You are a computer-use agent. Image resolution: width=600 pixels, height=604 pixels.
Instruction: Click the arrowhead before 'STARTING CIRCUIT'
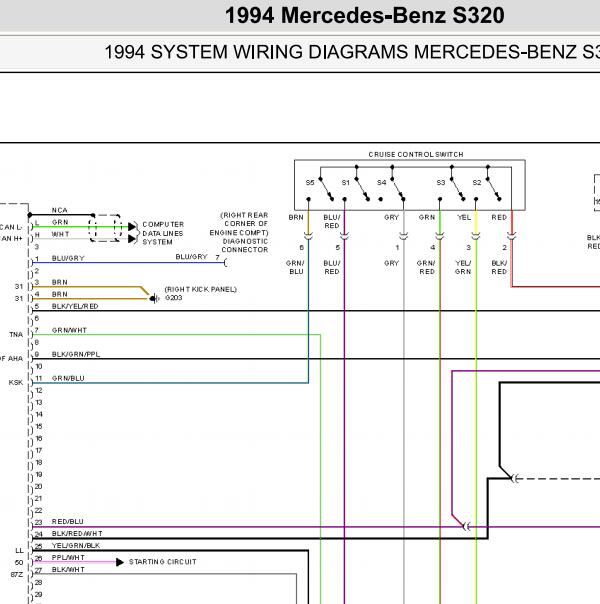(x=120, y=562)
